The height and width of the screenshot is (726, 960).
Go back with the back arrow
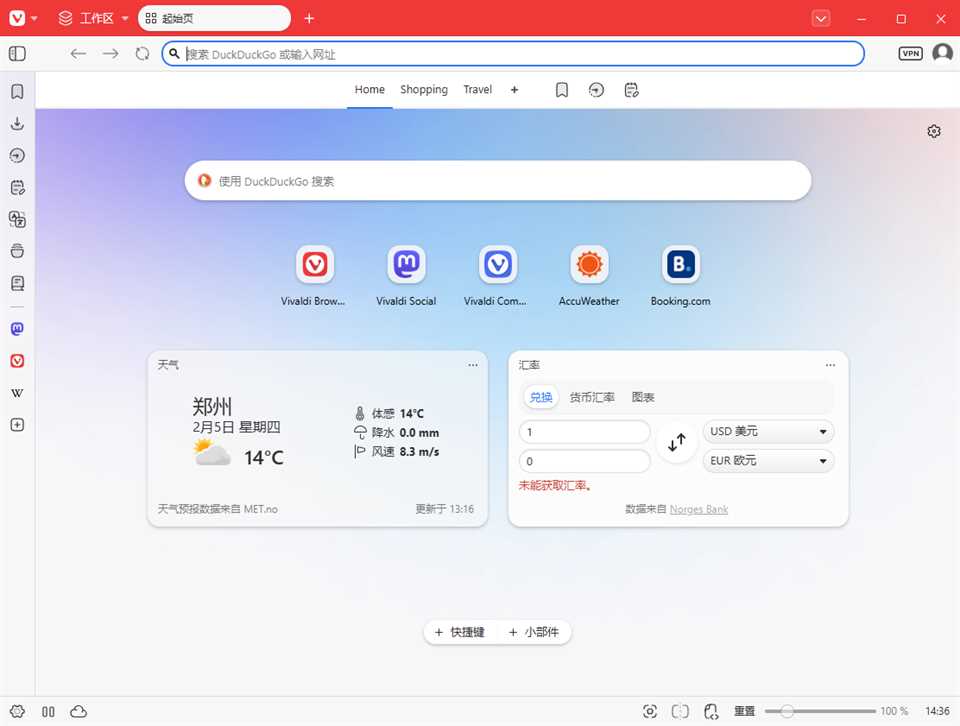point(78,54)
